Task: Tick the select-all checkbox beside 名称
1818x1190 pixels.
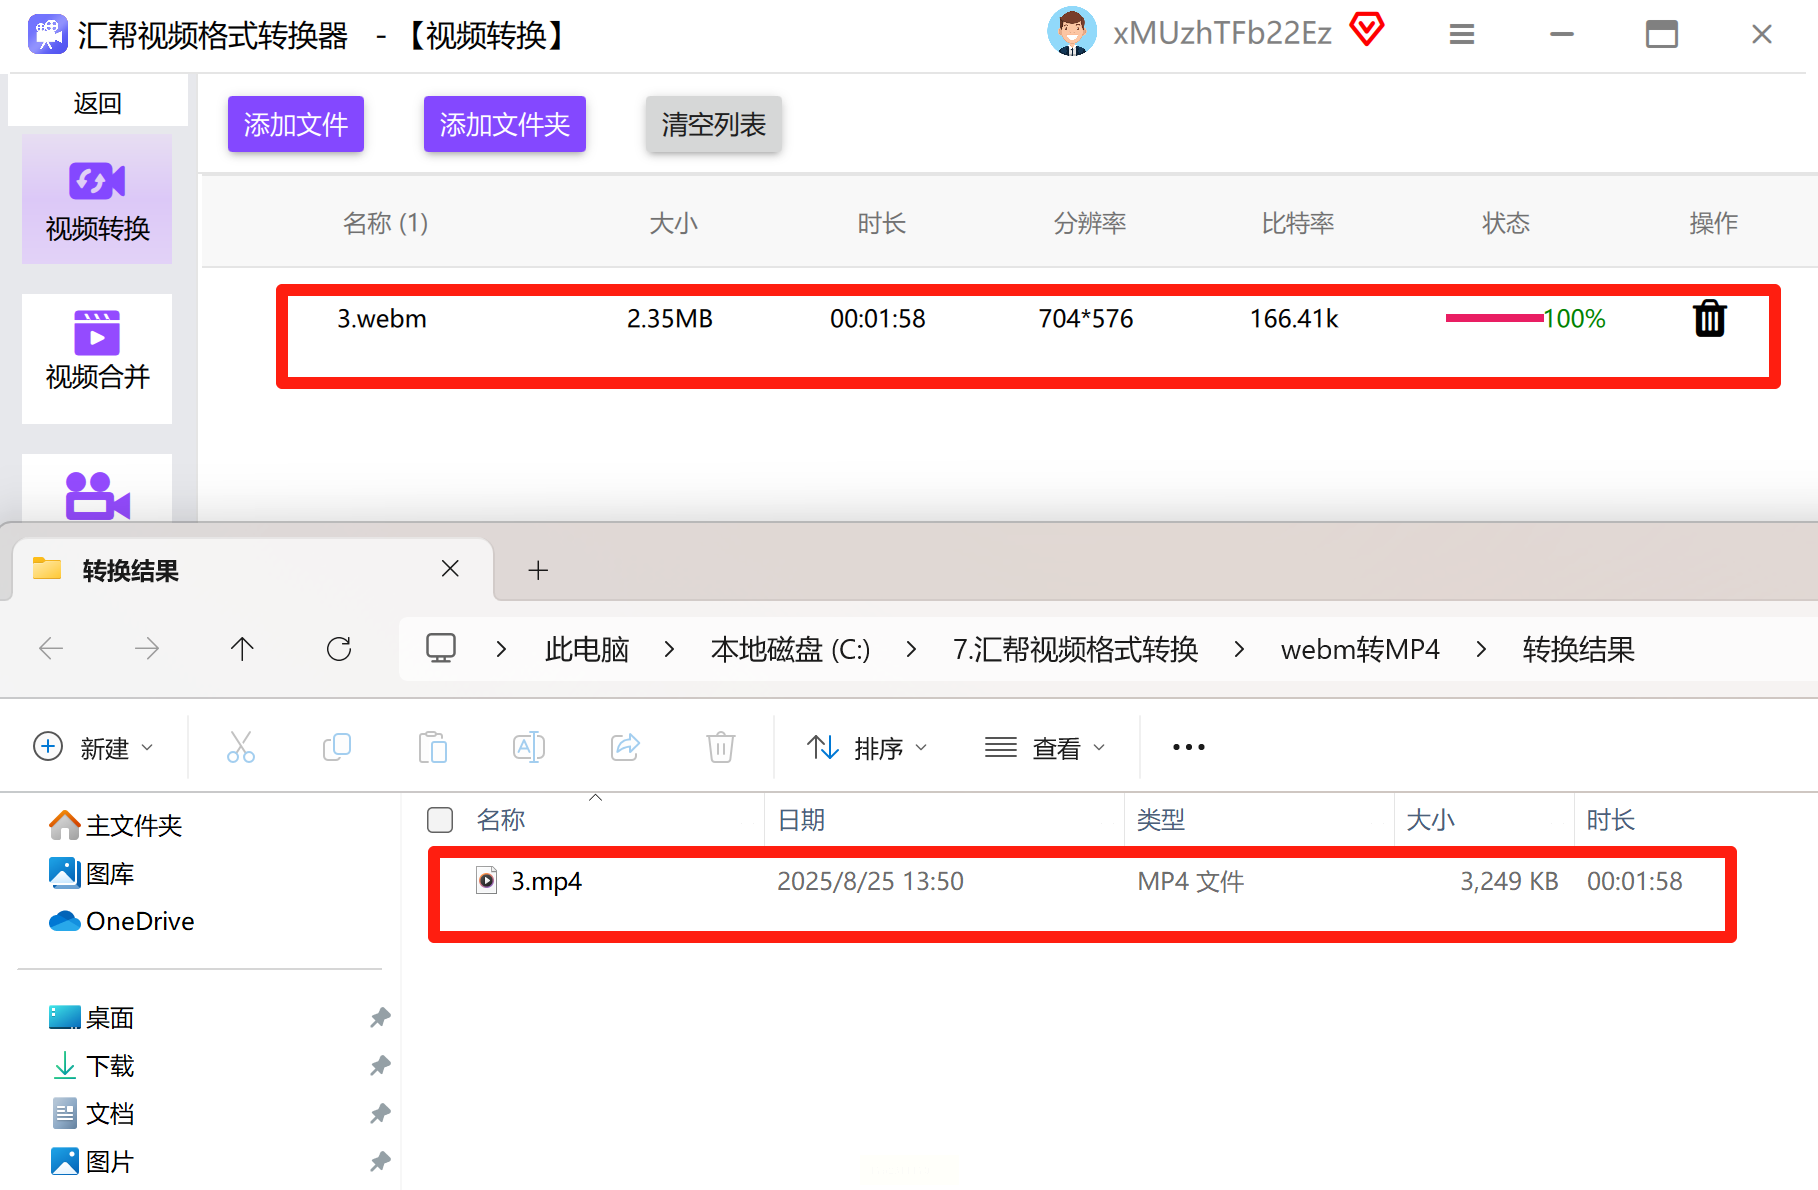Action: (x=440, y=820)
